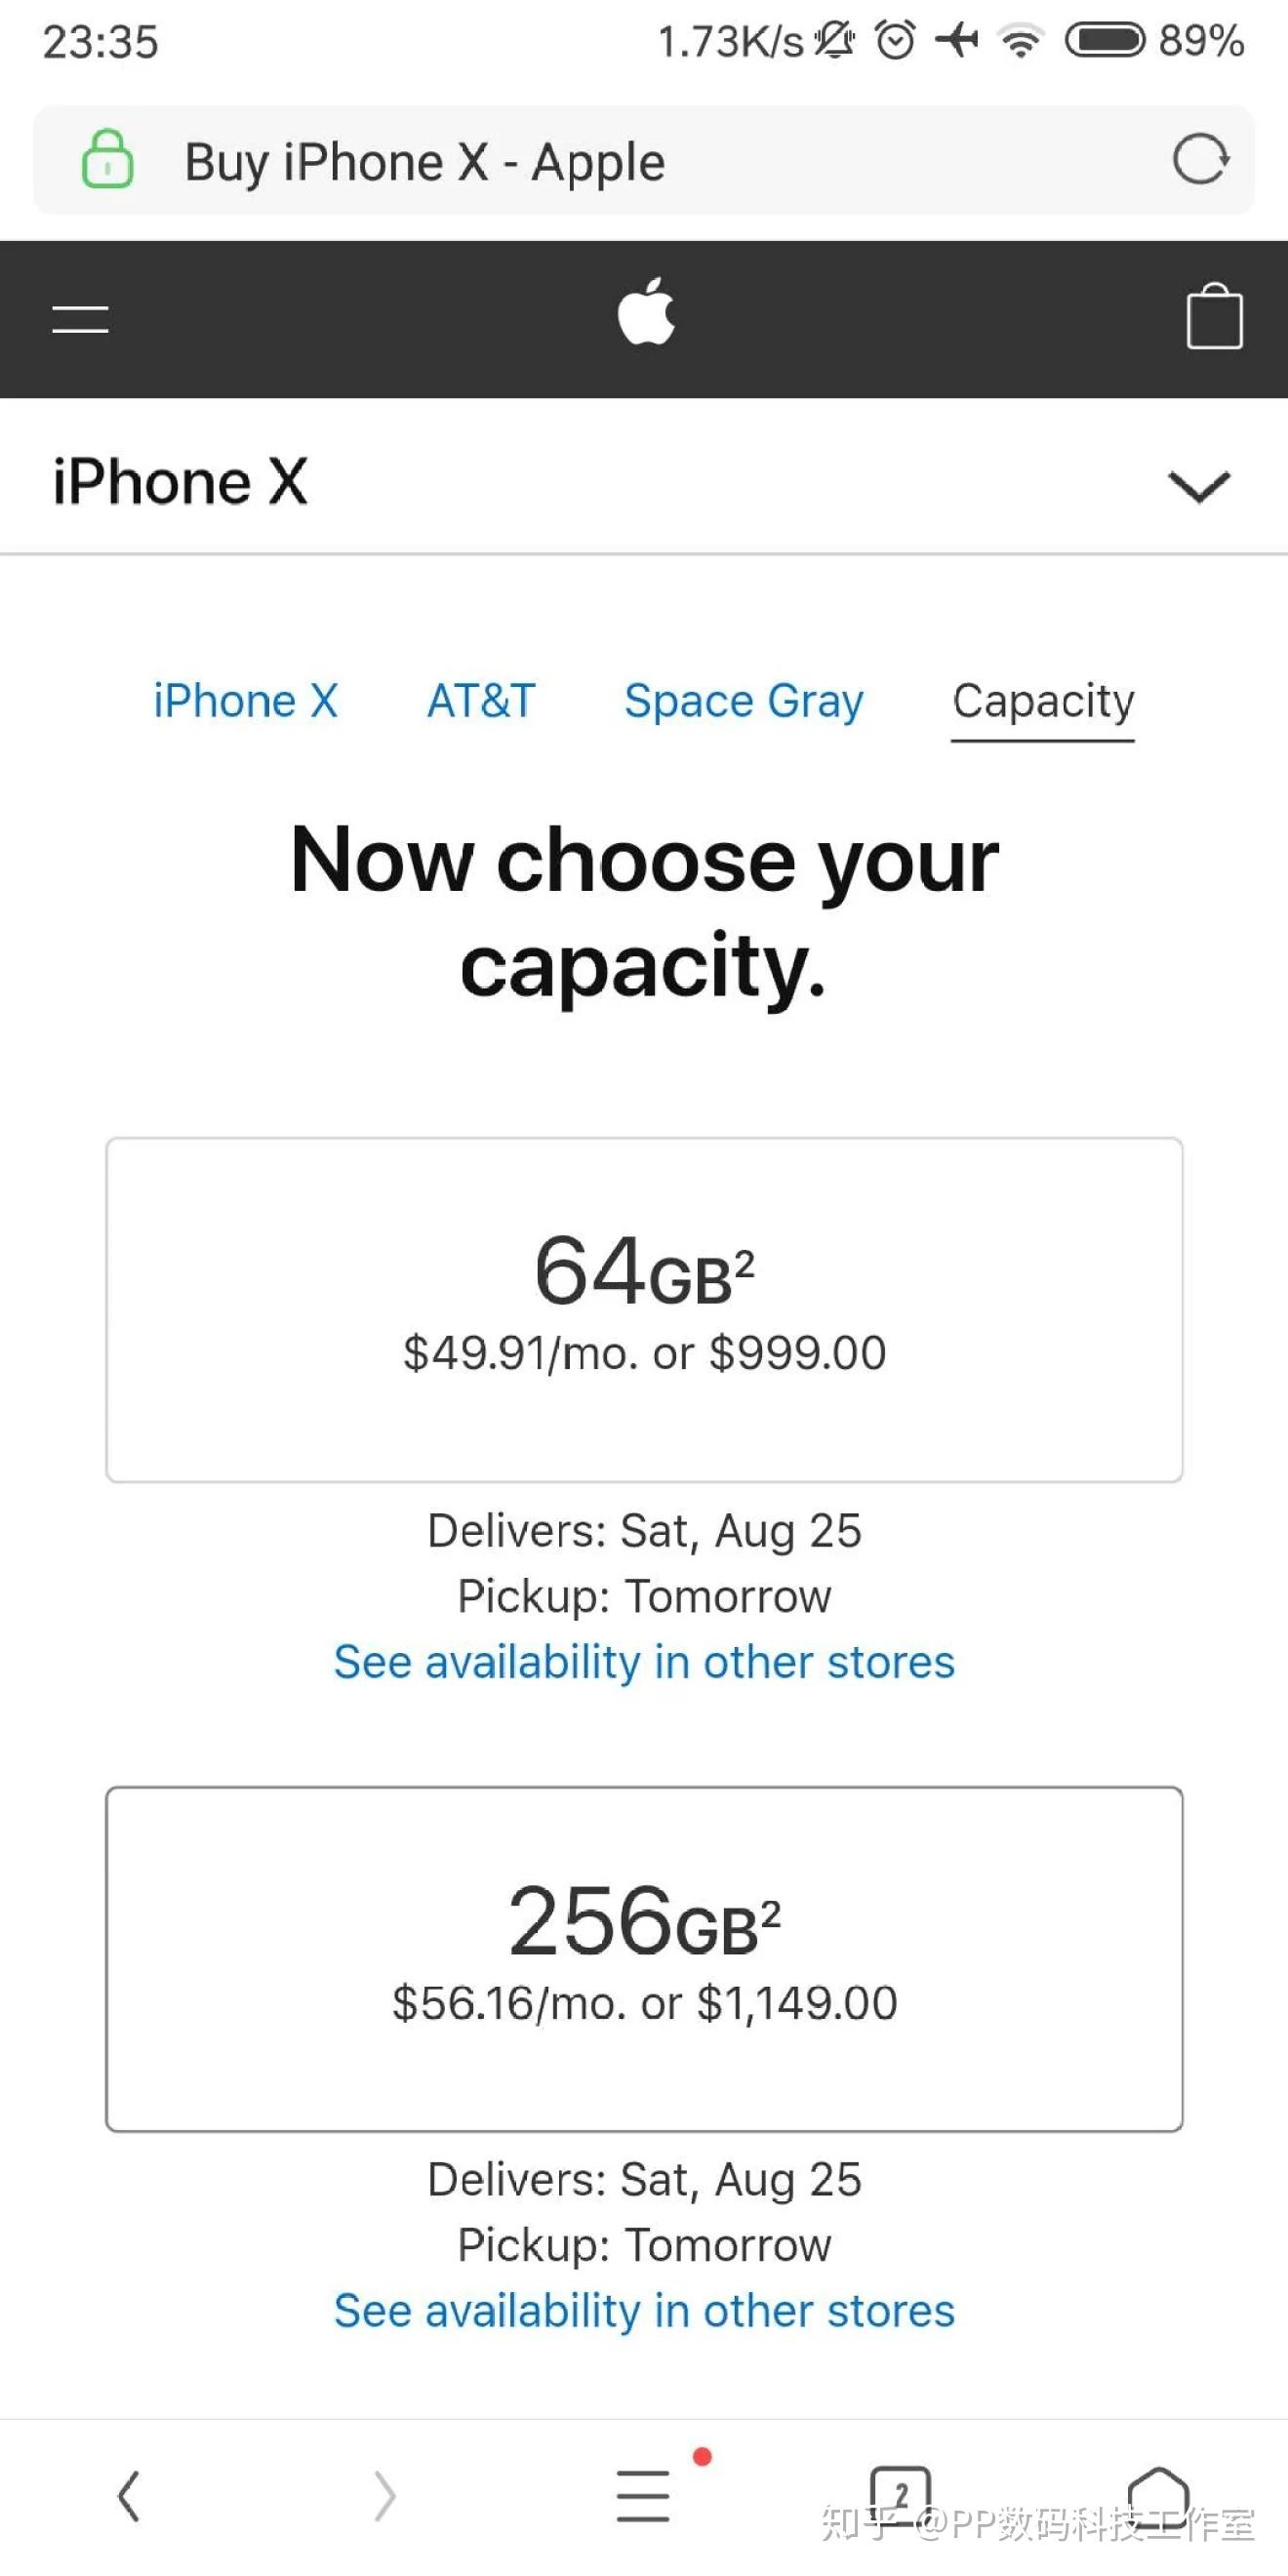
Task: Open the shopping bag
Action: click(x=1214, y=318)
